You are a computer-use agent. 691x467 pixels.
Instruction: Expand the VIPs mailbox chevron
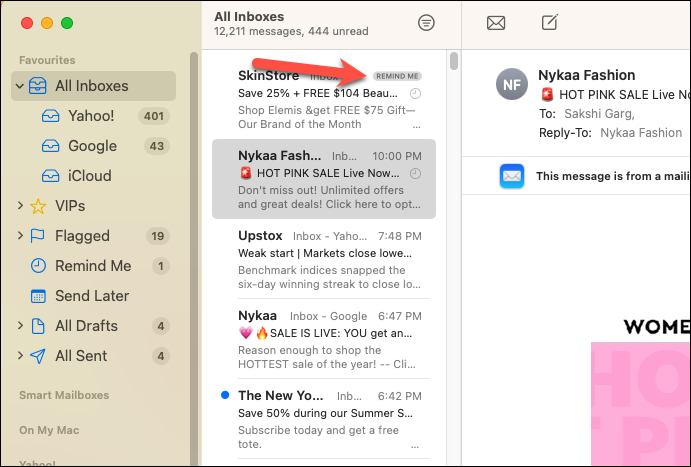point(20,205)
